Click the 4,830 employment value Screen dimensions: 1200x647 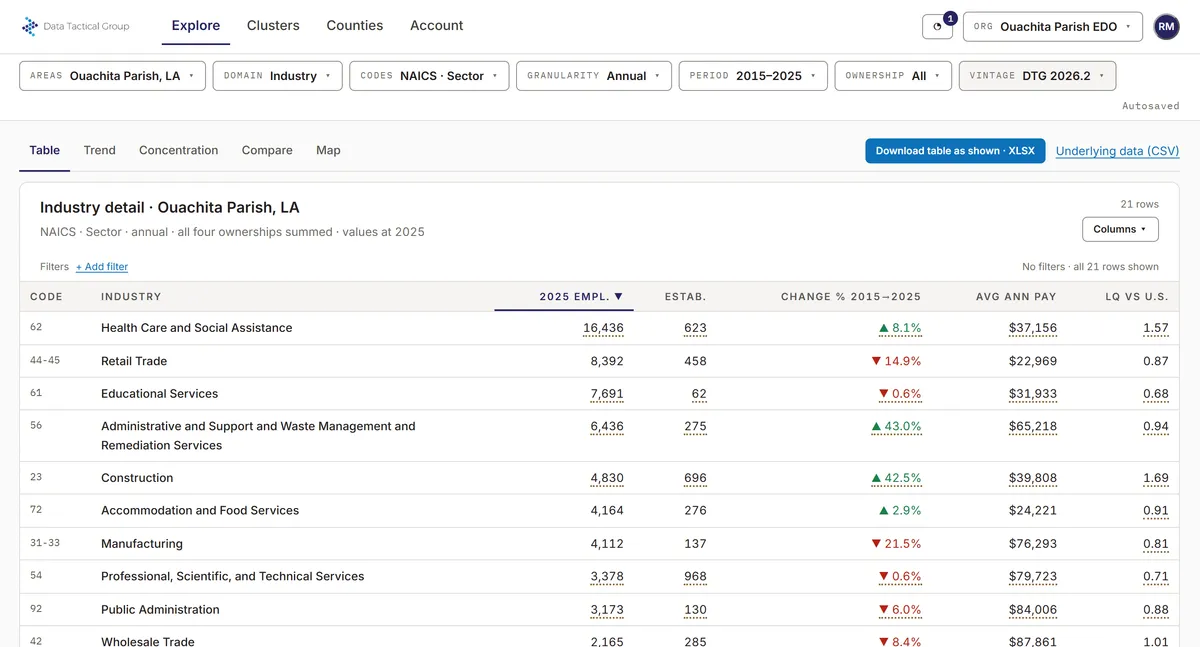[607, 478]
